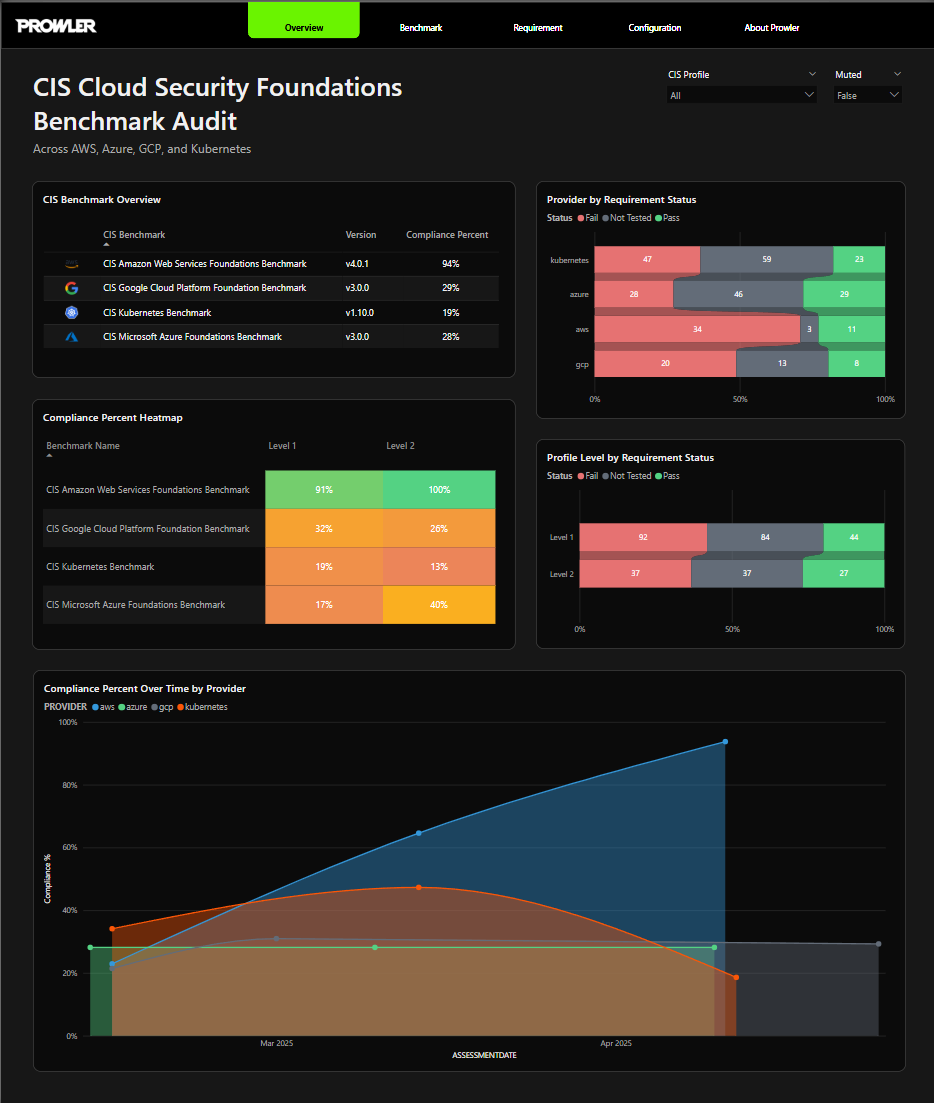Click the AWS Level 2 100% heatmap cell

(x=439, y=490)
